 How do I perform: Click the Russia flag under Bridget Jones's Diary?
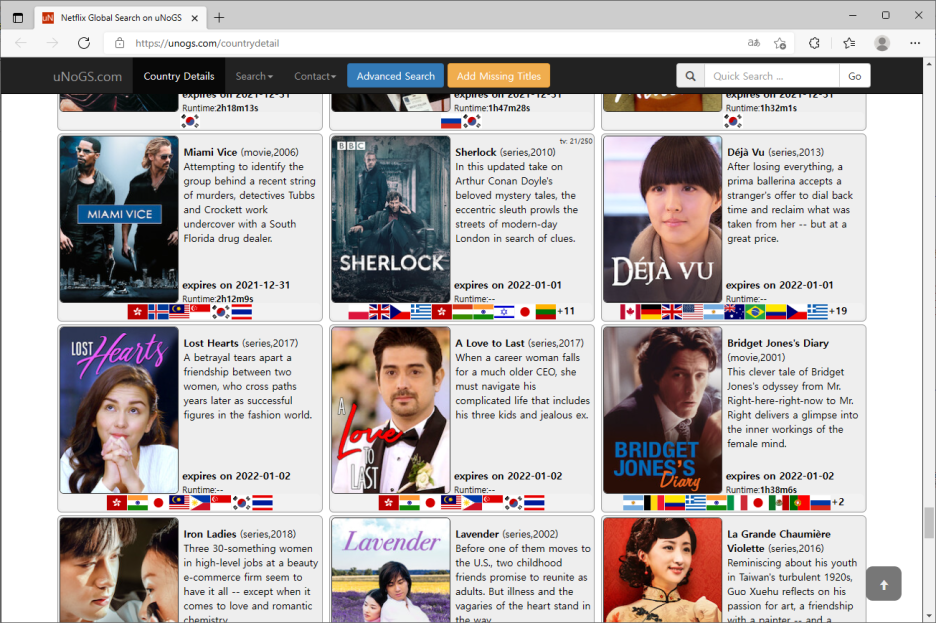click(x=820, y=502)
